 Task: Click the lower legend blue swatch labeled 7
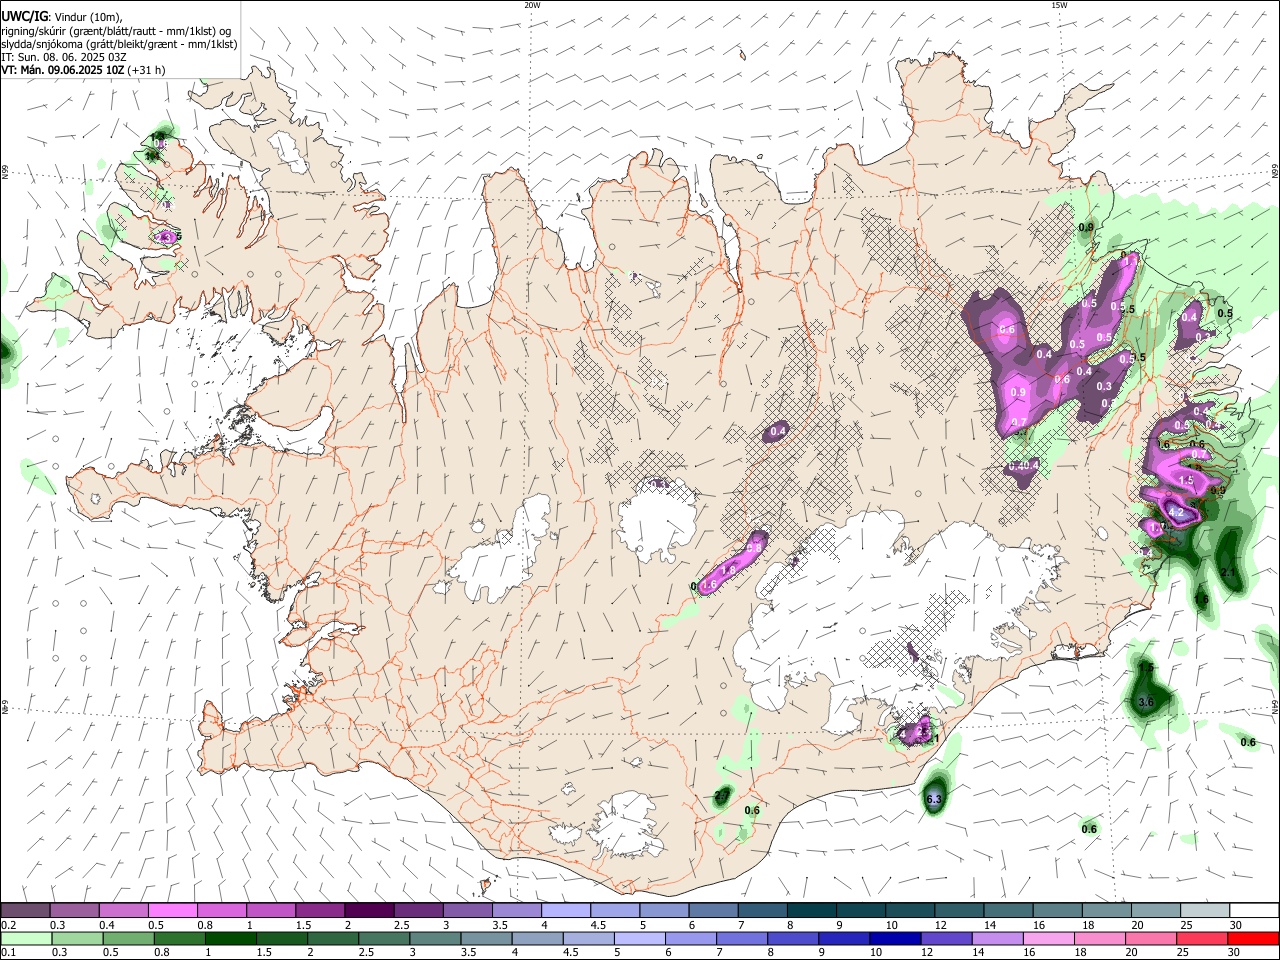click(x=742, y=939)
